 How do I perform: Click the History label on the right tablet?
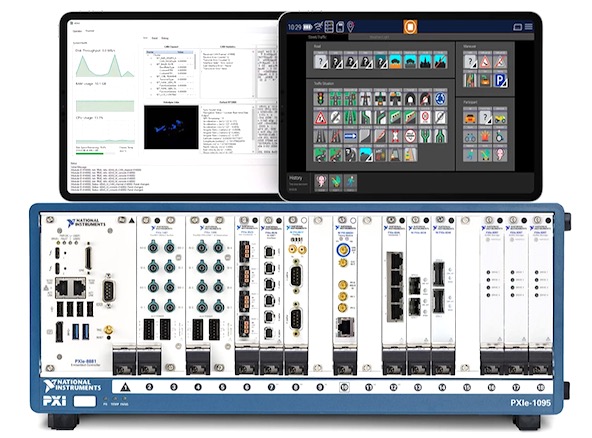[x=296, y=177]
